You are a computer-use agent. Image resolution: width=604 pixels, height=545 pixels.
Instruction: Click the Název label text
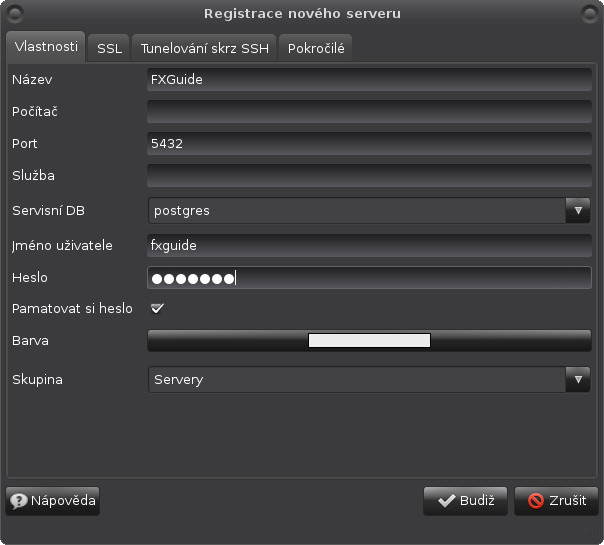tap(32, 80)
